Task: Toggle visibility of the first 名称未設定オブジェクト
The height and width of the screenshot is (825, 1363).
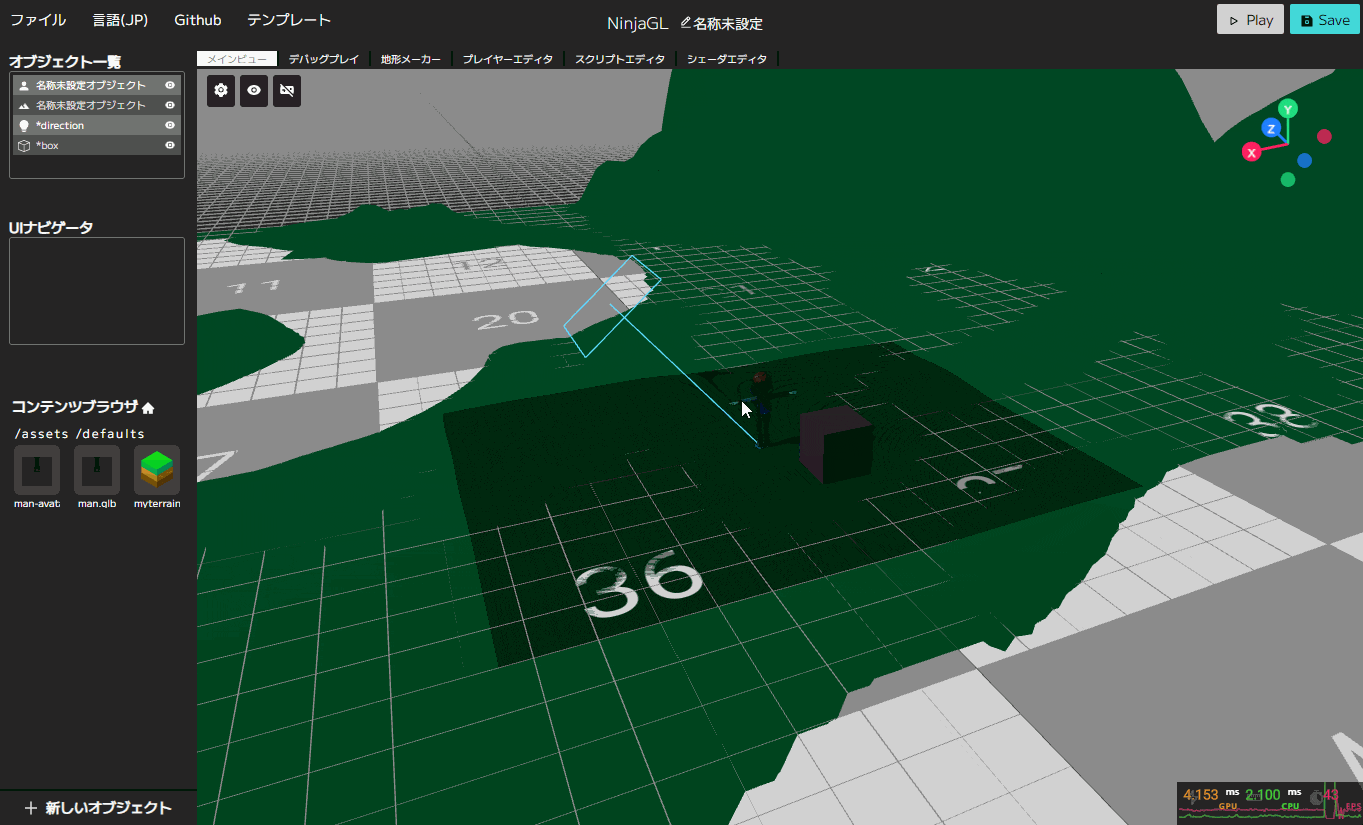Action: pos(172,85)
